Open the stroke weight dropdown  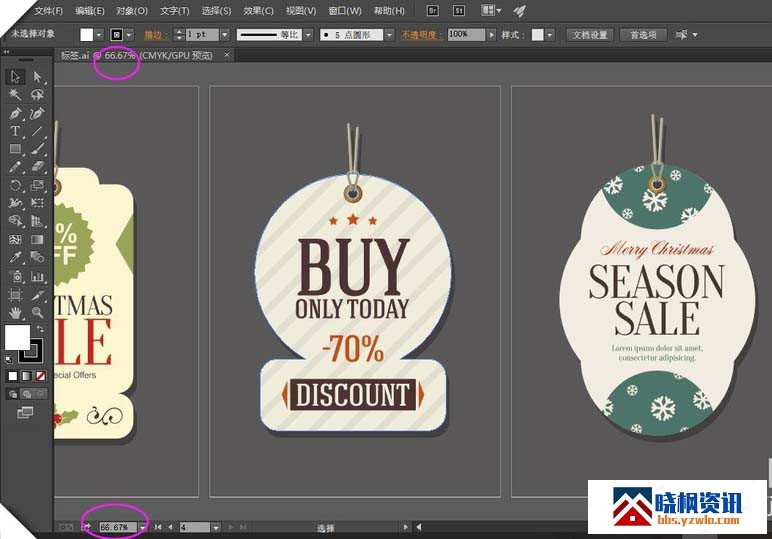click(x=225, y=35)
